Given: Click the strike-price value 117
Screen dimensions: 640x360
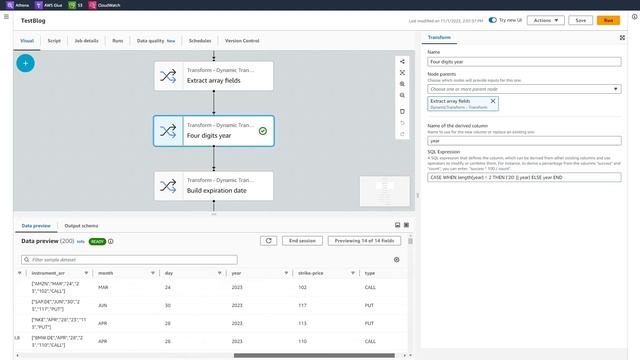Looking at the screenshot, I should click(302, 305).
